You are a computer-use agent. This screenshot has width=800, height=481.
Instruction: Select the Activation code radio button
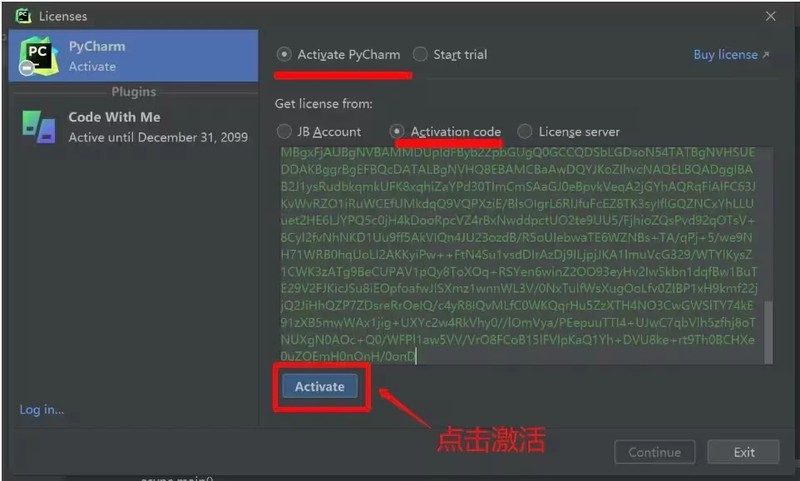(397, 132)
